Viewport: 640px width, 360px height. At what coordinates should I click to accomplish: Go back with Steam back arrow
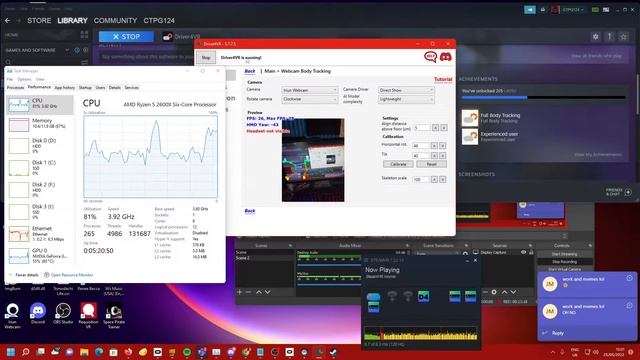point(8,20)
